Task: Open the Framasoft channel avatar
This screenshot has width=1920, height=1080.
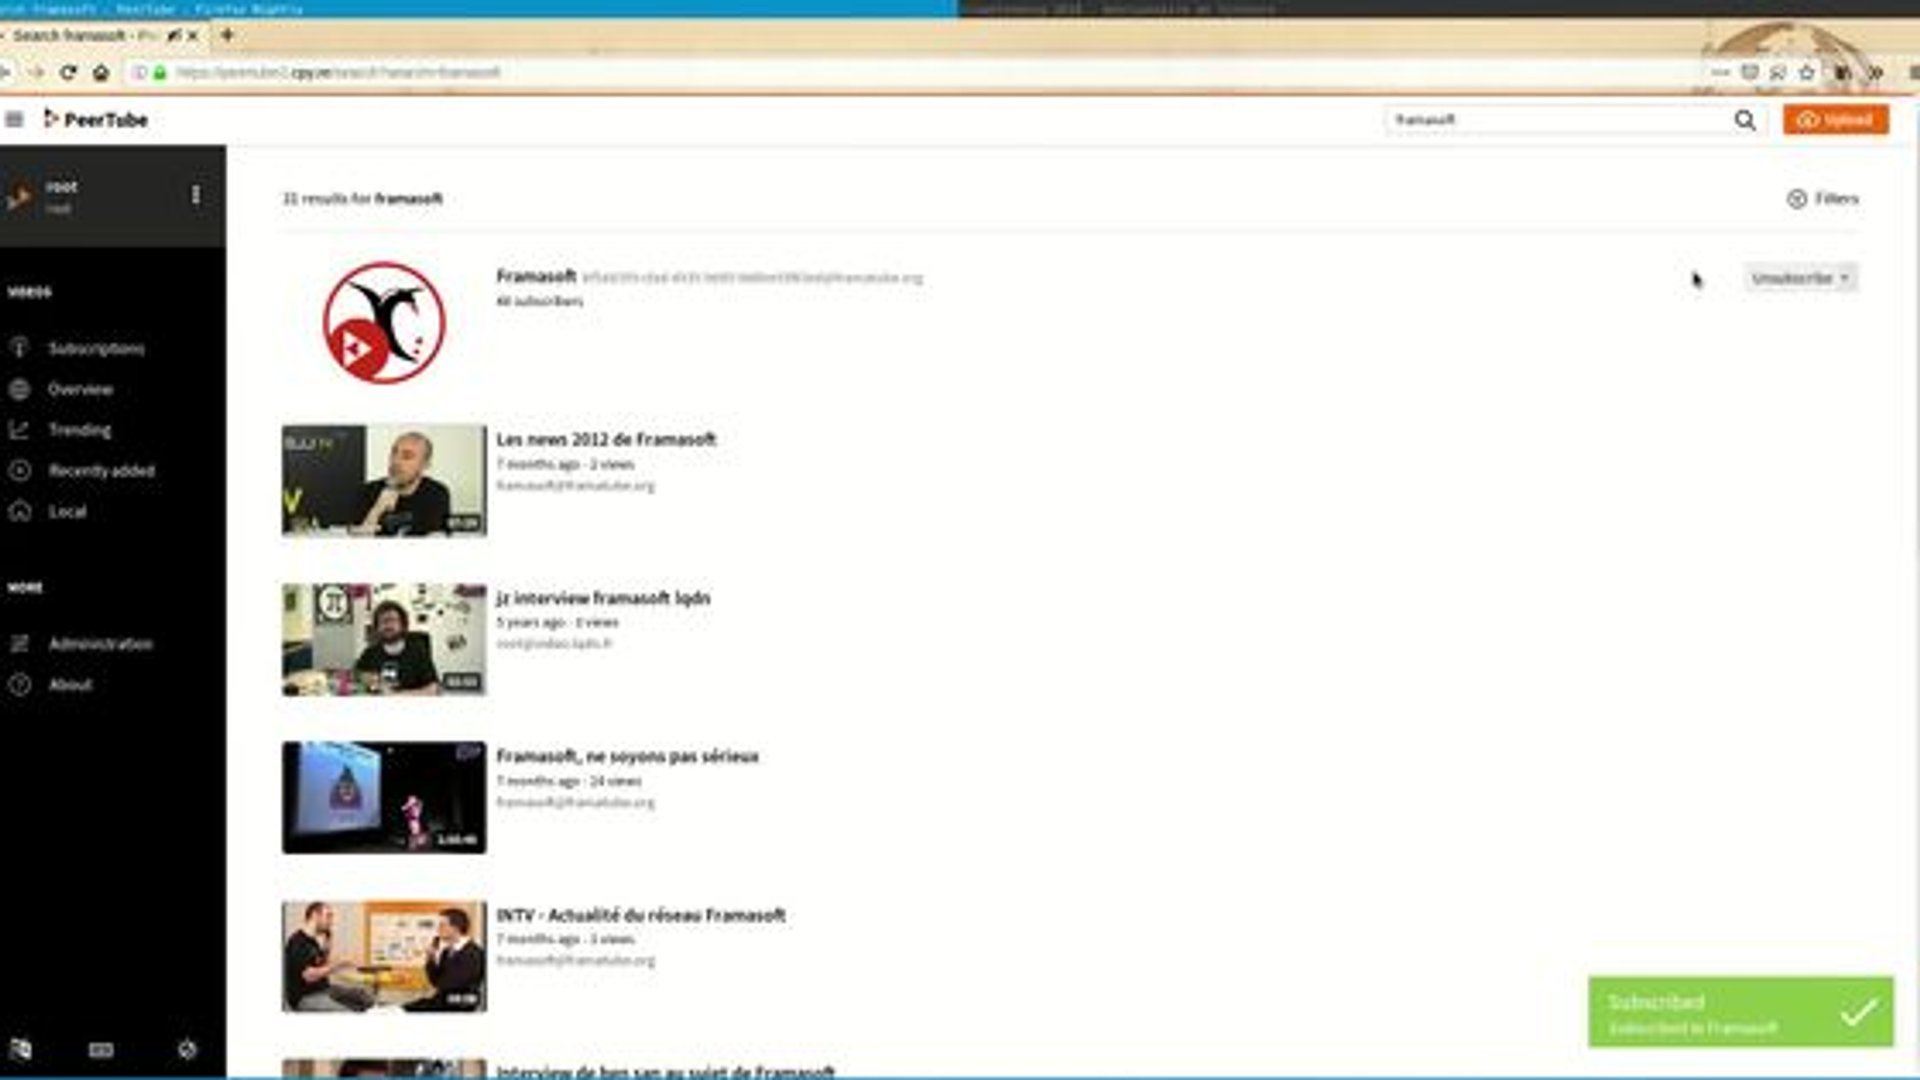Action: pyautogui.click(x=384, y=322)
